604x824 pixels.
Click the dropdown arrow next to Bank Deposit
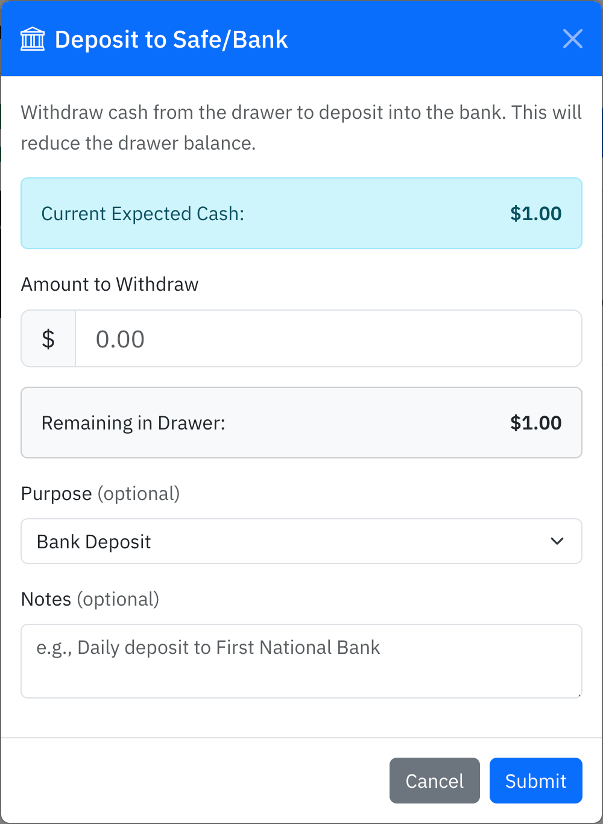pyautogui.click(x=558, y=540)
